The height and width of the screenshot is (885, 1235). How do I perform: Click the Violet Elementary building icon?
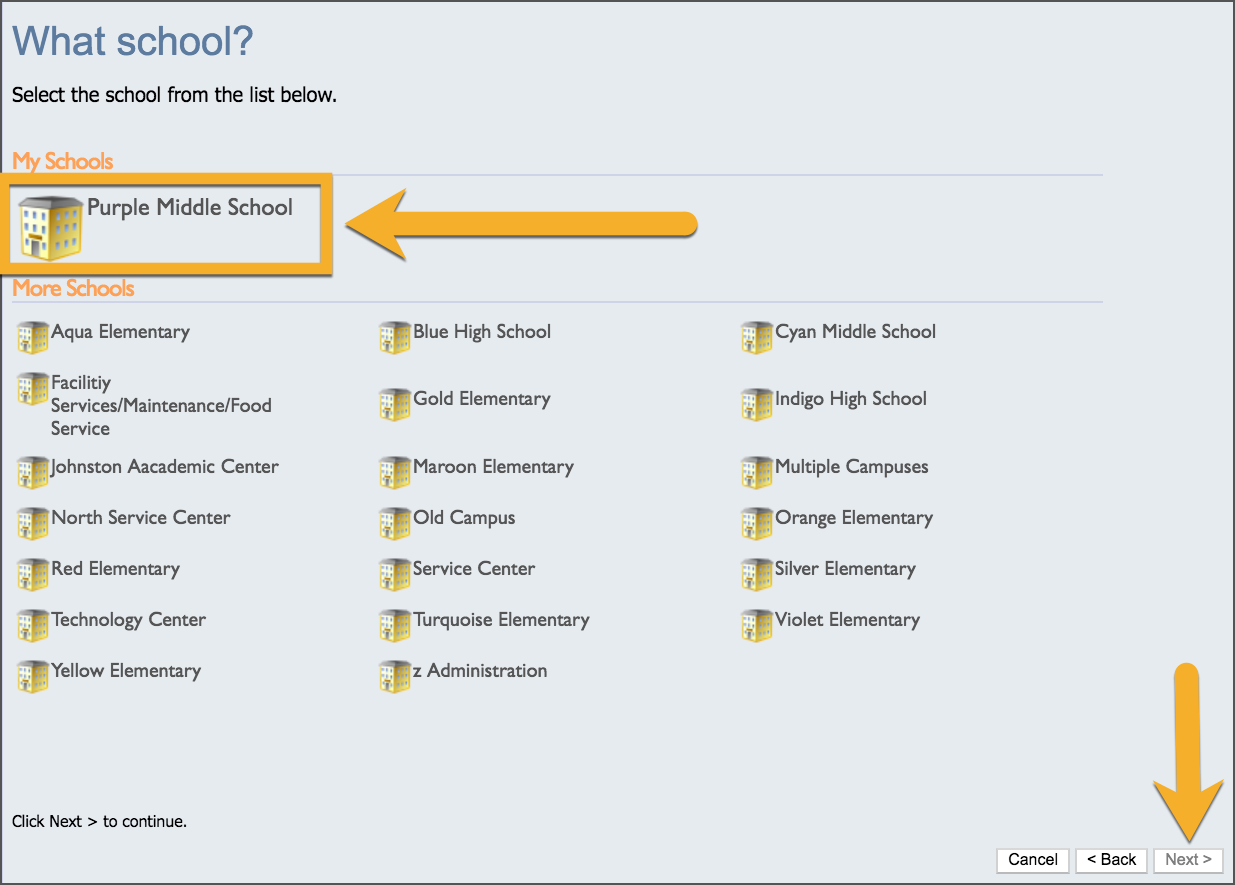point(757,625)
